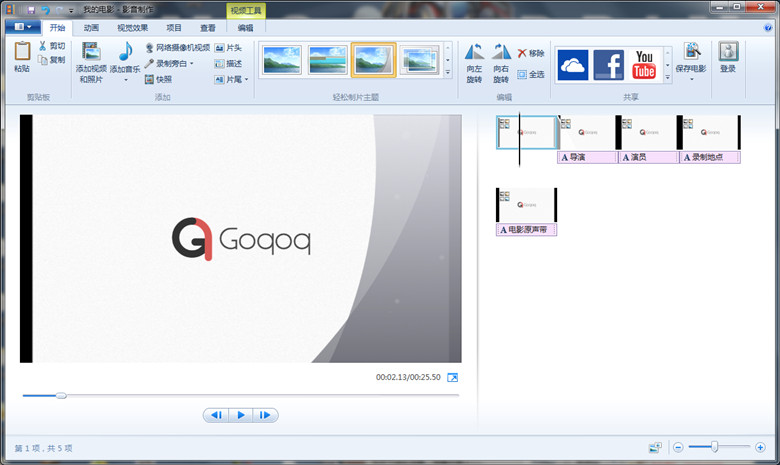Click theme gallery down arrow
780x465 pixels.
coord(448,60)
